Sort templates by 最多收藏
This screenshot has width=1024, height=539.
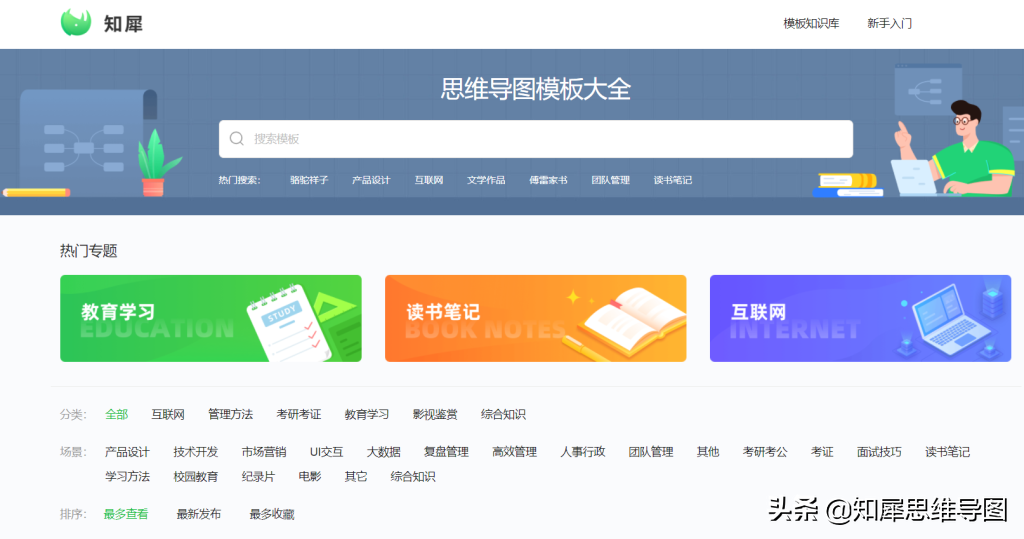click(272, 514)
